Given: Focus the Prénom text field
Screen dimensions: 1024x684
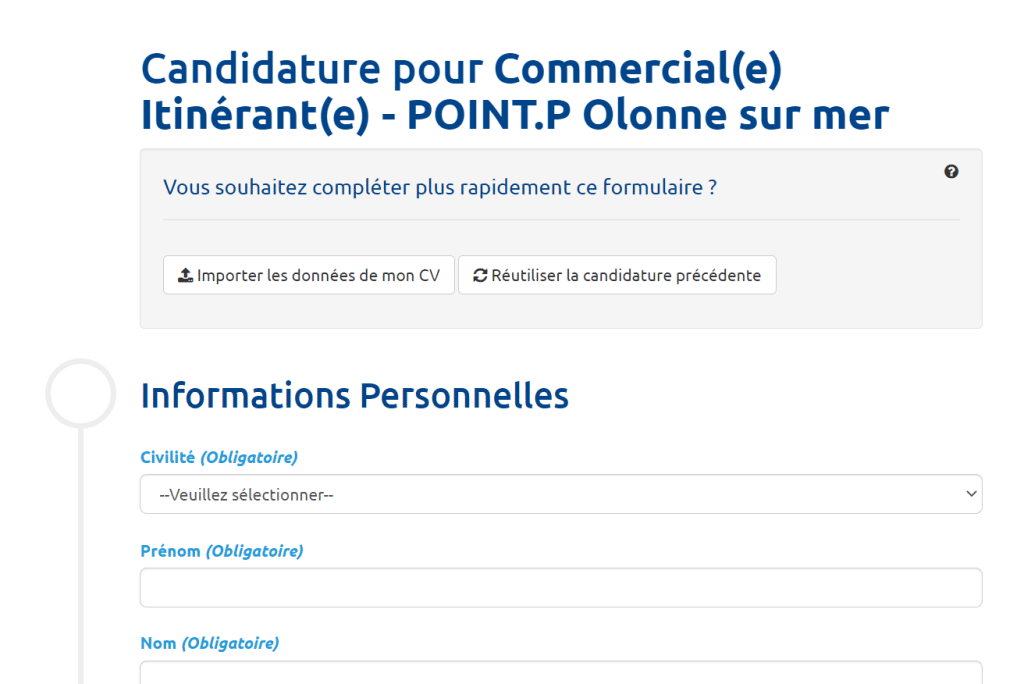Looking at the screenshot, I should pos(561,588).
